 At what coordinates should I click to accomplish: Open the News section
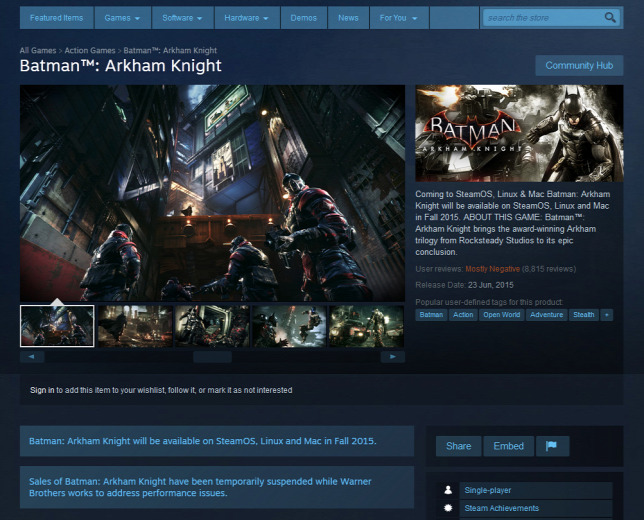pos(348,18)
